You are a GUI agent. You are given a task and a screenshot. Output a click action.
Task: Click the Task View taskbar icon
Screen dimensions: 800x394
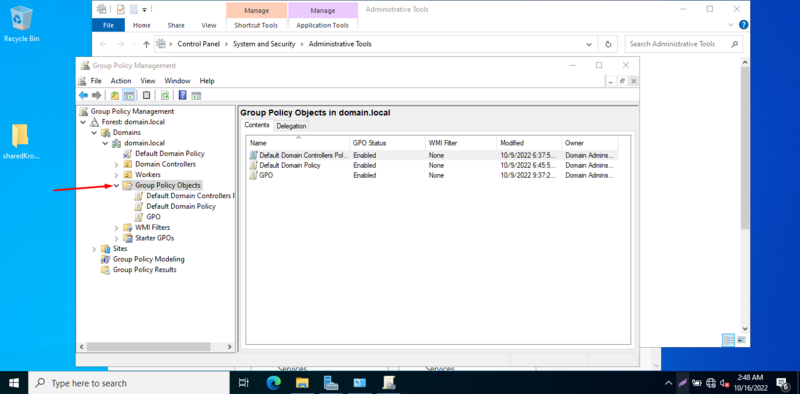point(244,383)
